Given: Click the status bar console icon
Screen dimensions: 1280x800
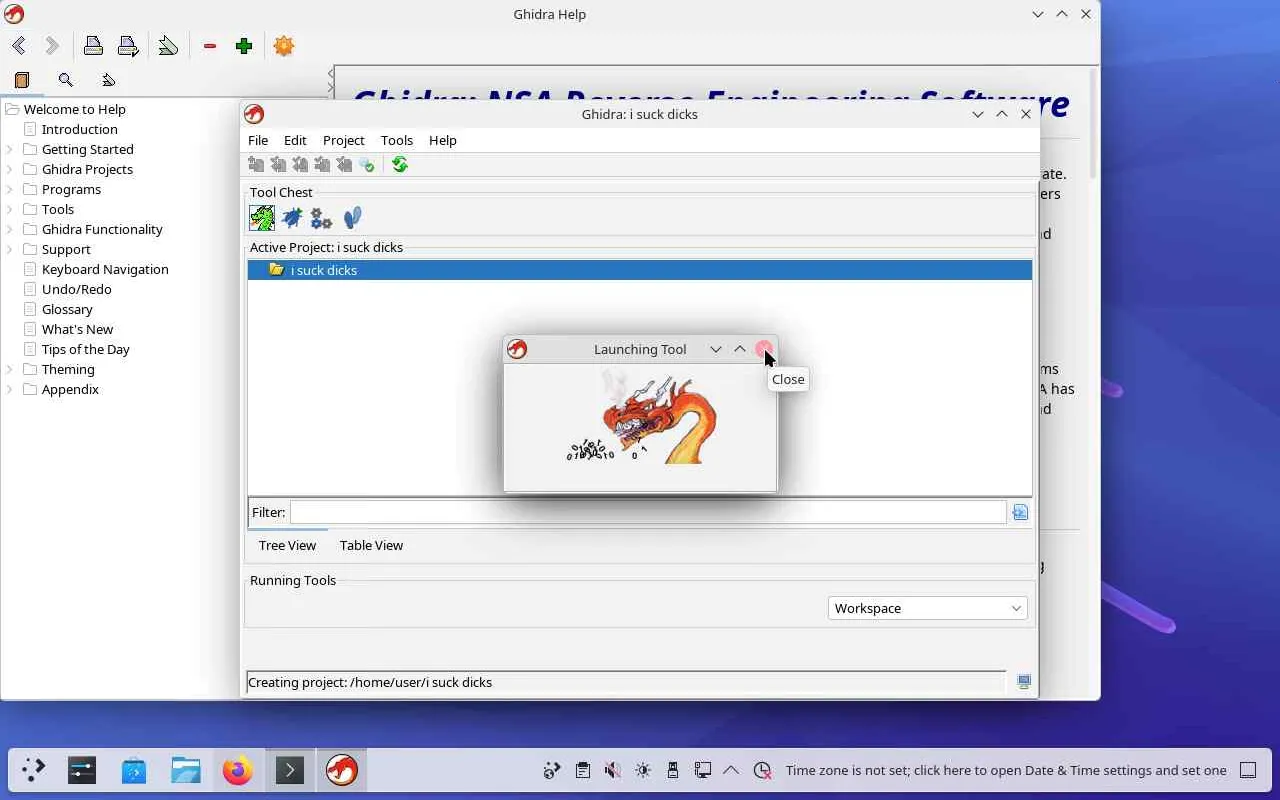Looking at the screenshot, I should pyautogui.click(x=1024, y=682).
